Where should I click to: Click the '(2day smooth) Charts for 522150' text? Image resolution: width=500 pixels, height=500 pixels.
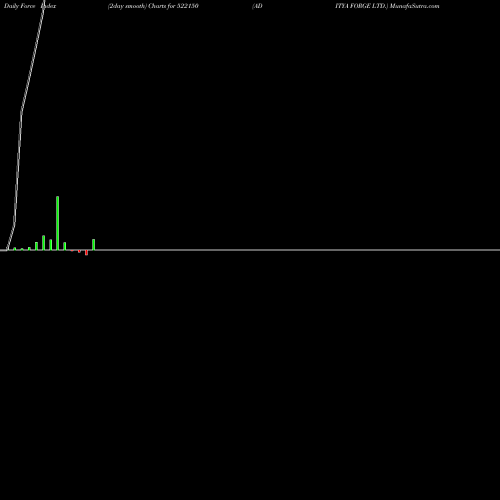pos(153,6)
